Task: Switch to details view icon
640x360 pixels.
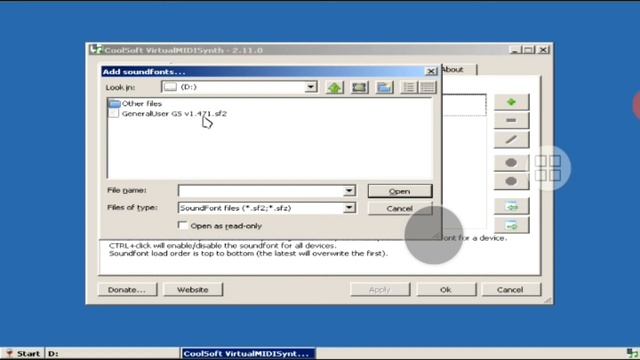Action: (427, 87)
